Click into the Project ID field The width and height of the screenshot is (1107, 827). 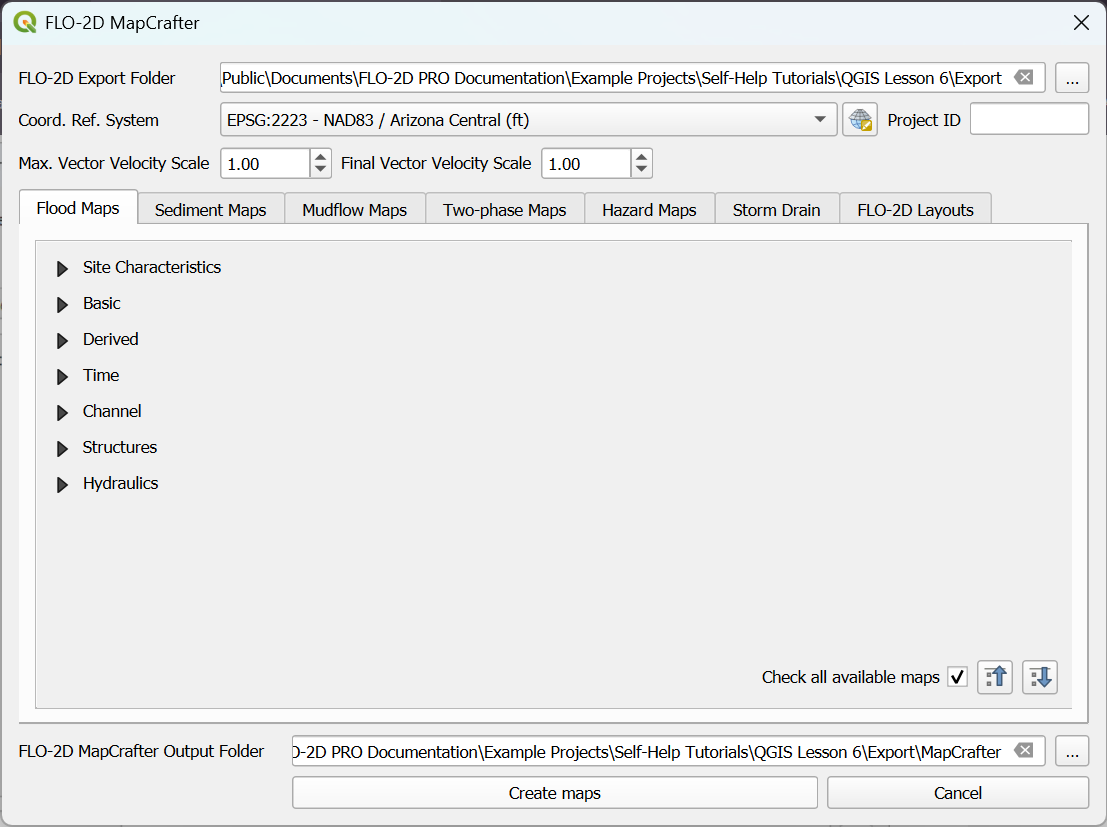tap(1028, 120)
